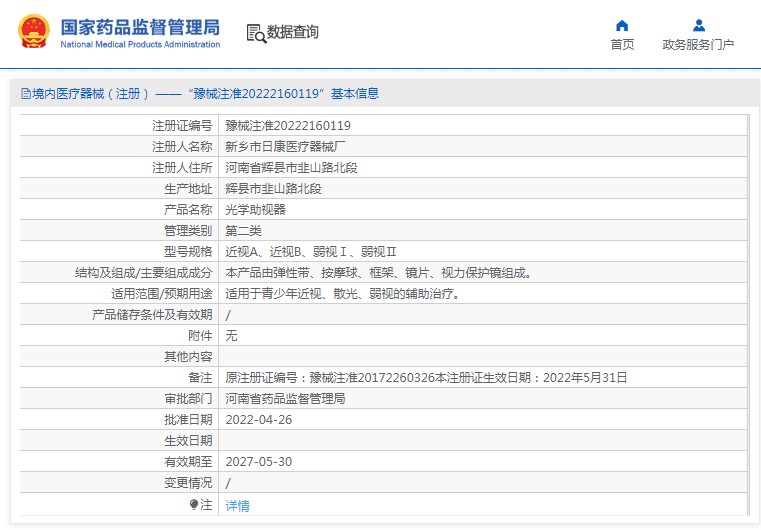Click the 适用范围/预期用途 label

click(162, 294)
